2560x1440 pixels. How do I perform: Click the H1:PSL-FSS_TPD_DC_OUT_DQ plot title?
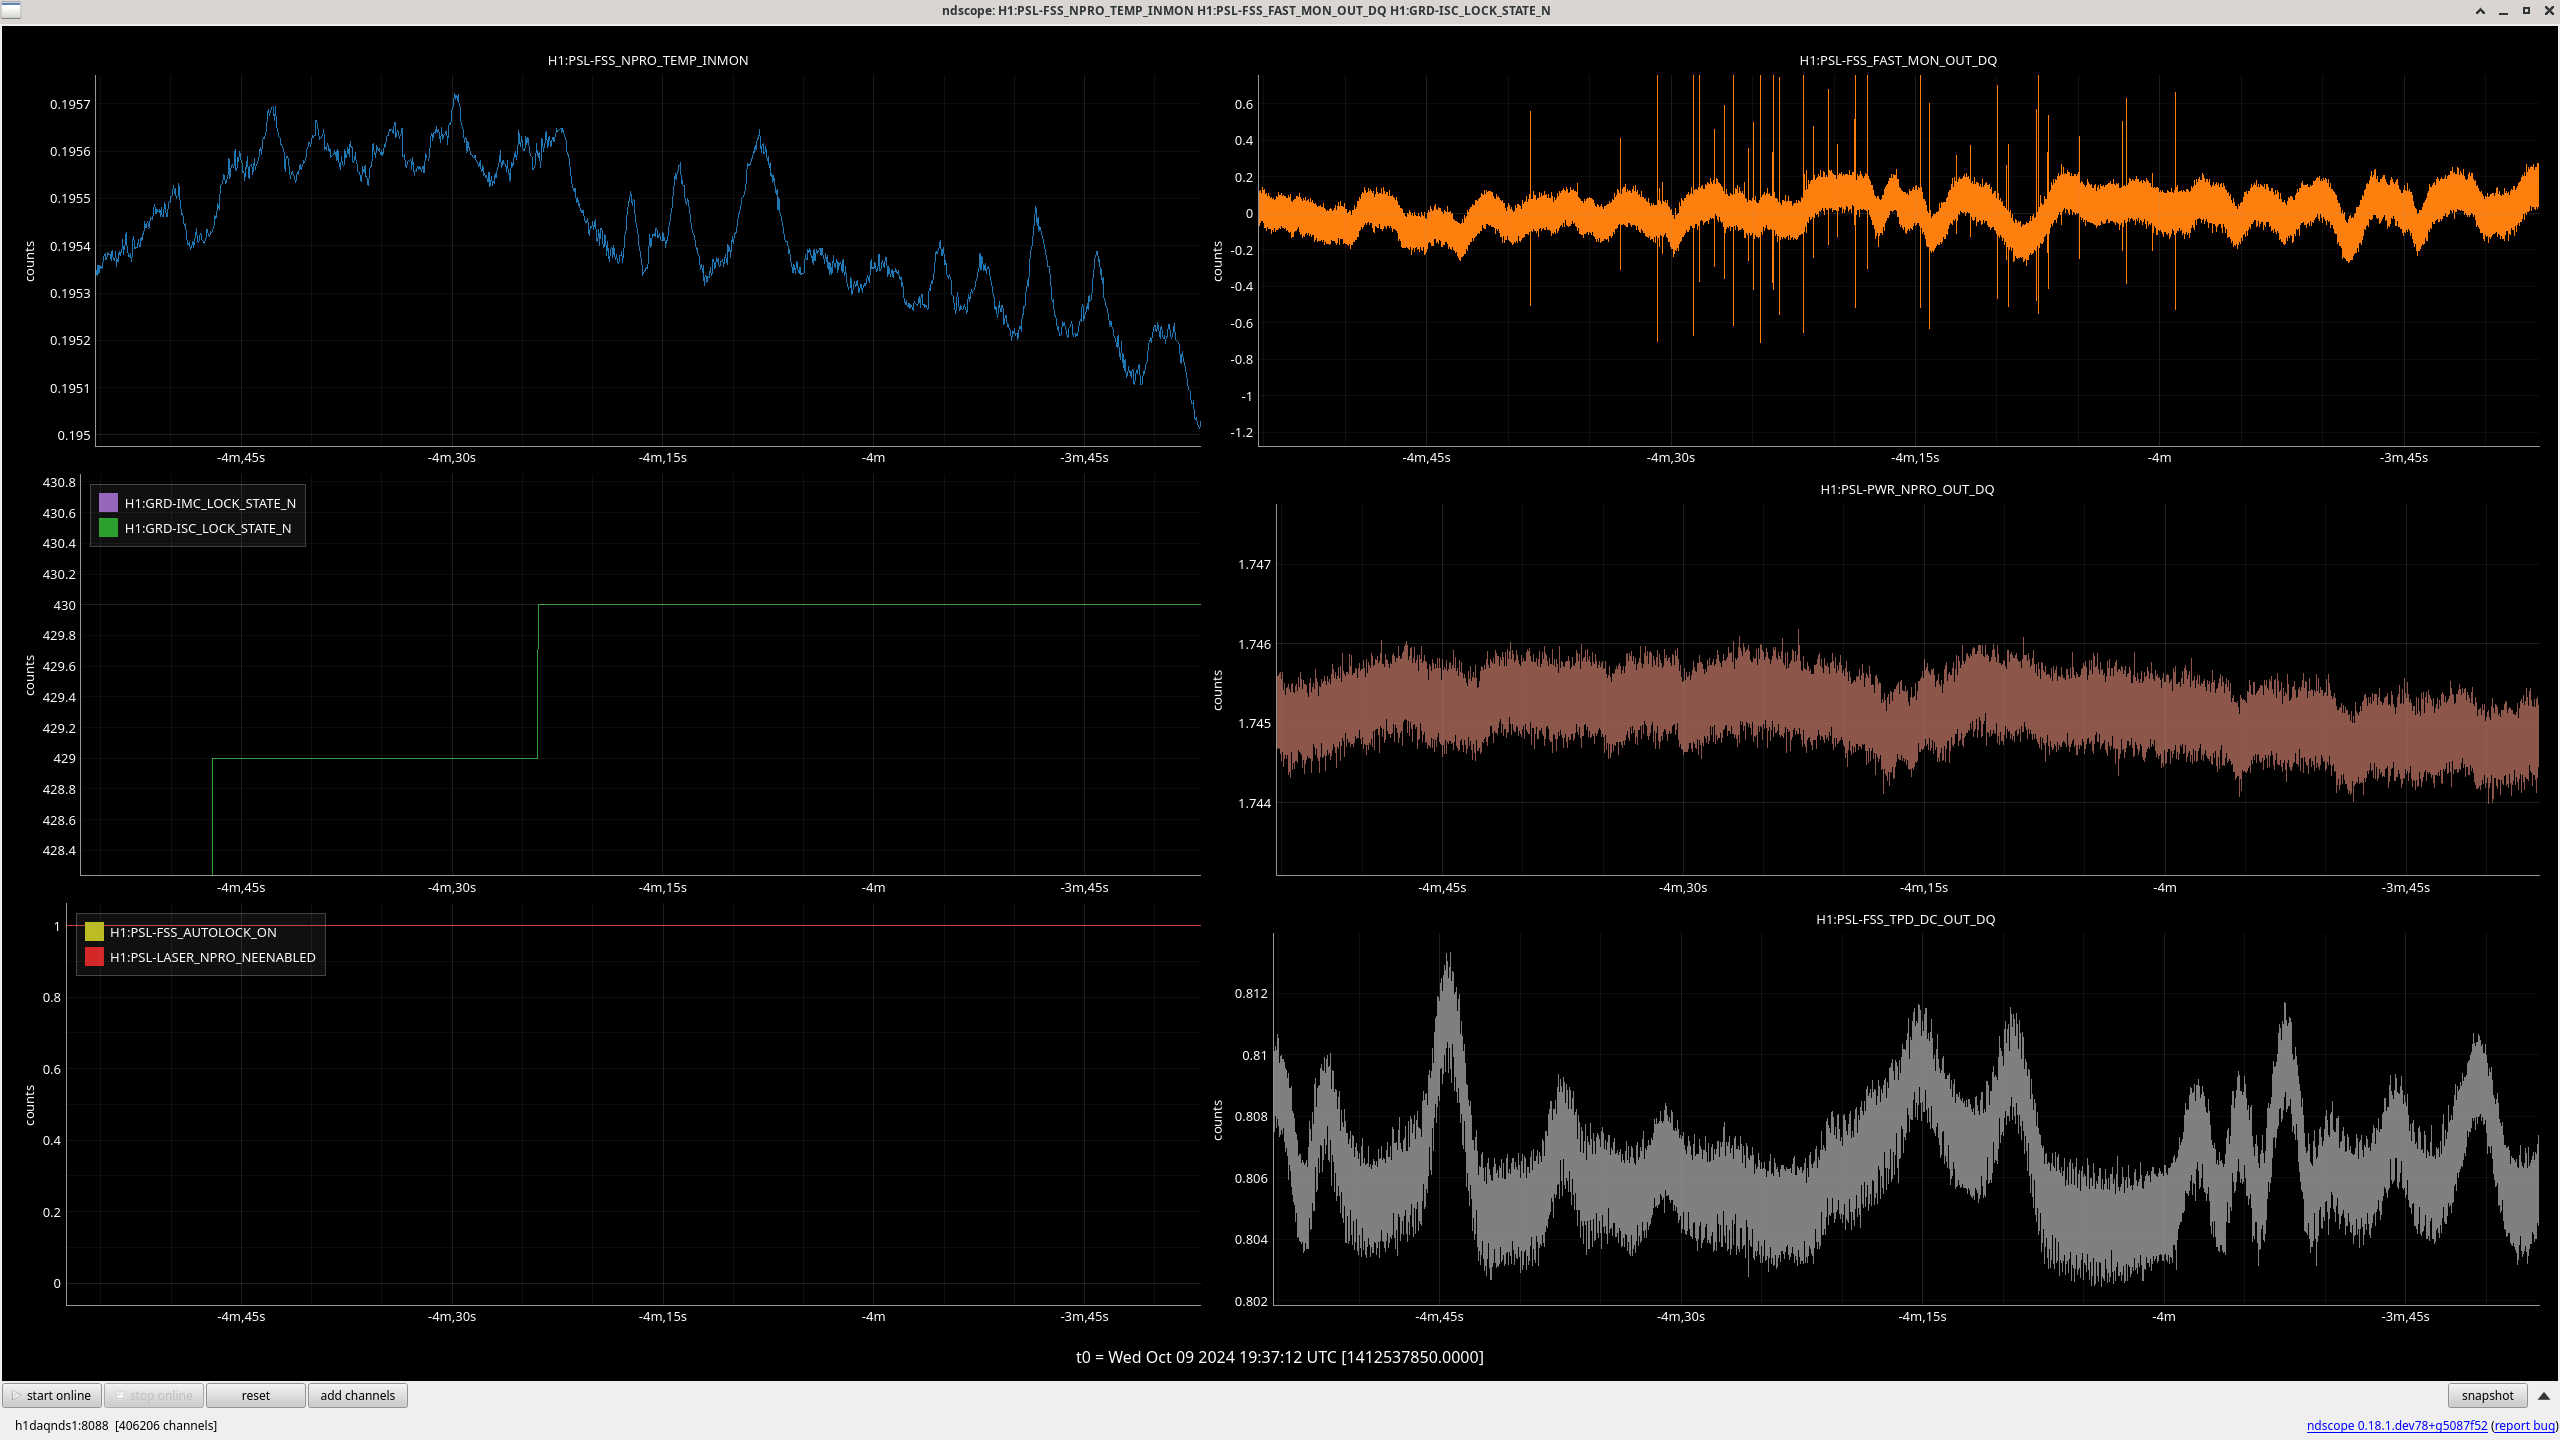tap(1905, 919)
